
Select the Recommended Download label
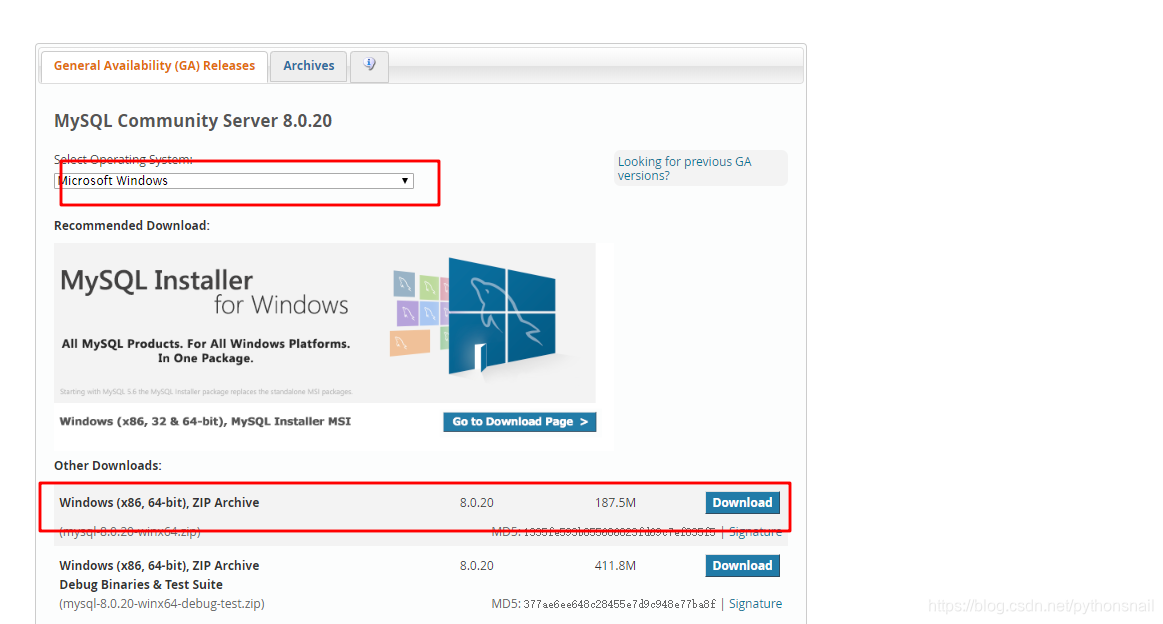pos(132,226)
